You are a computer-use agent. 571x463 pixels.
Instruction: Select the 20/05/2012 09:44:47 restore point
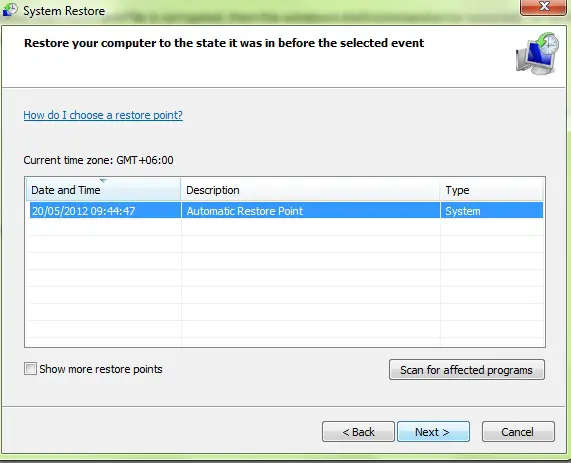[286, 211]
